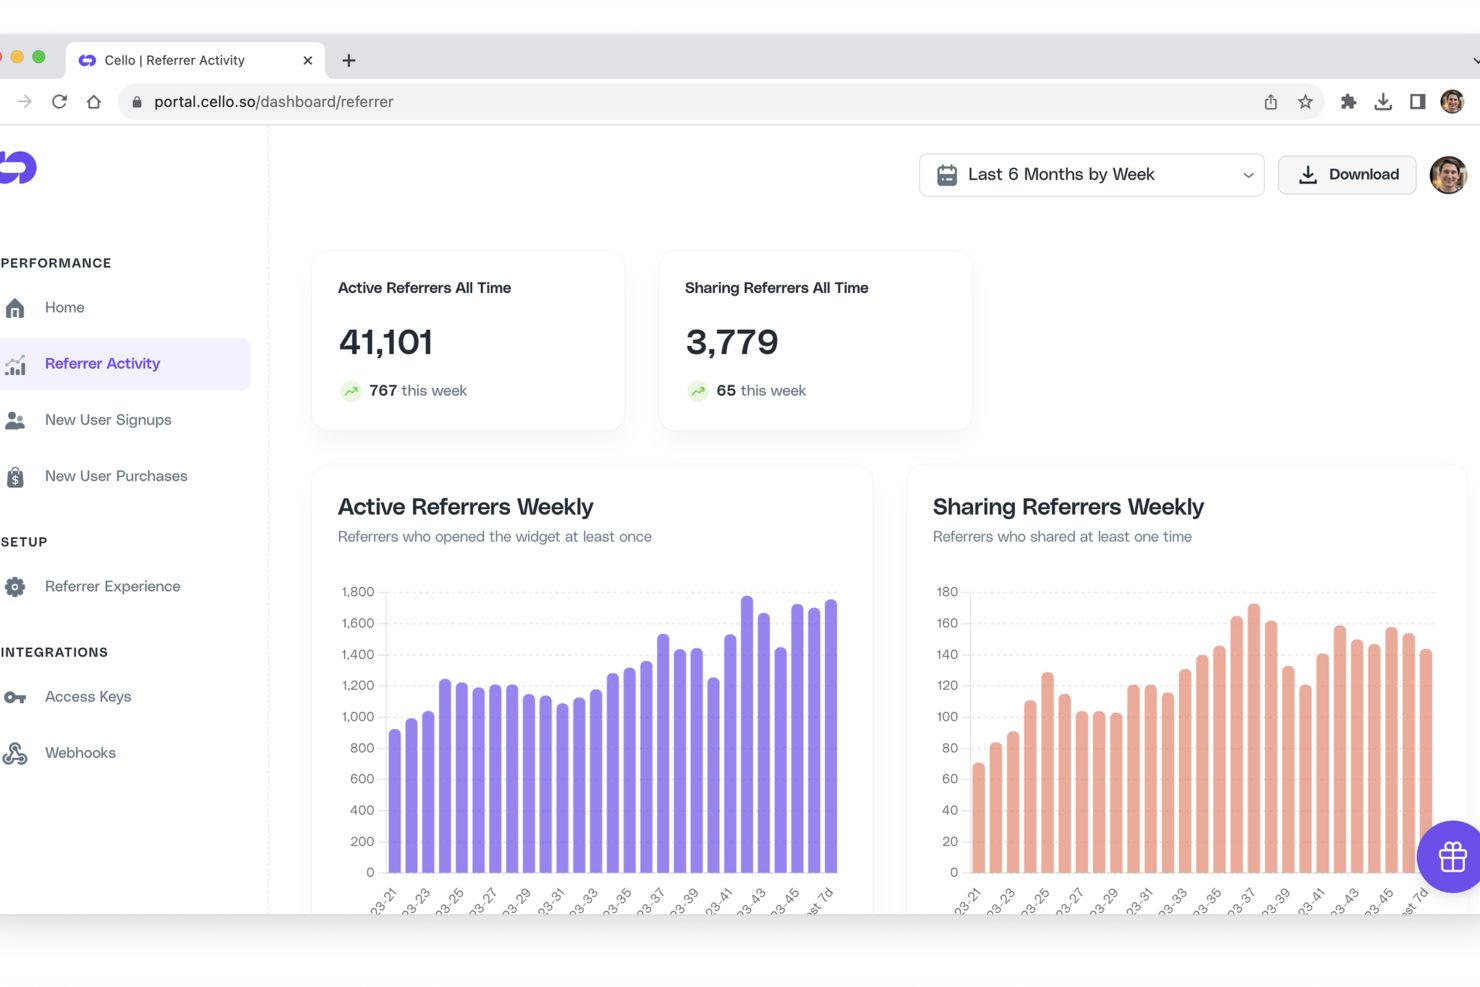Click the Cello logo top left
1480x987 pixels.
(17, 167)
